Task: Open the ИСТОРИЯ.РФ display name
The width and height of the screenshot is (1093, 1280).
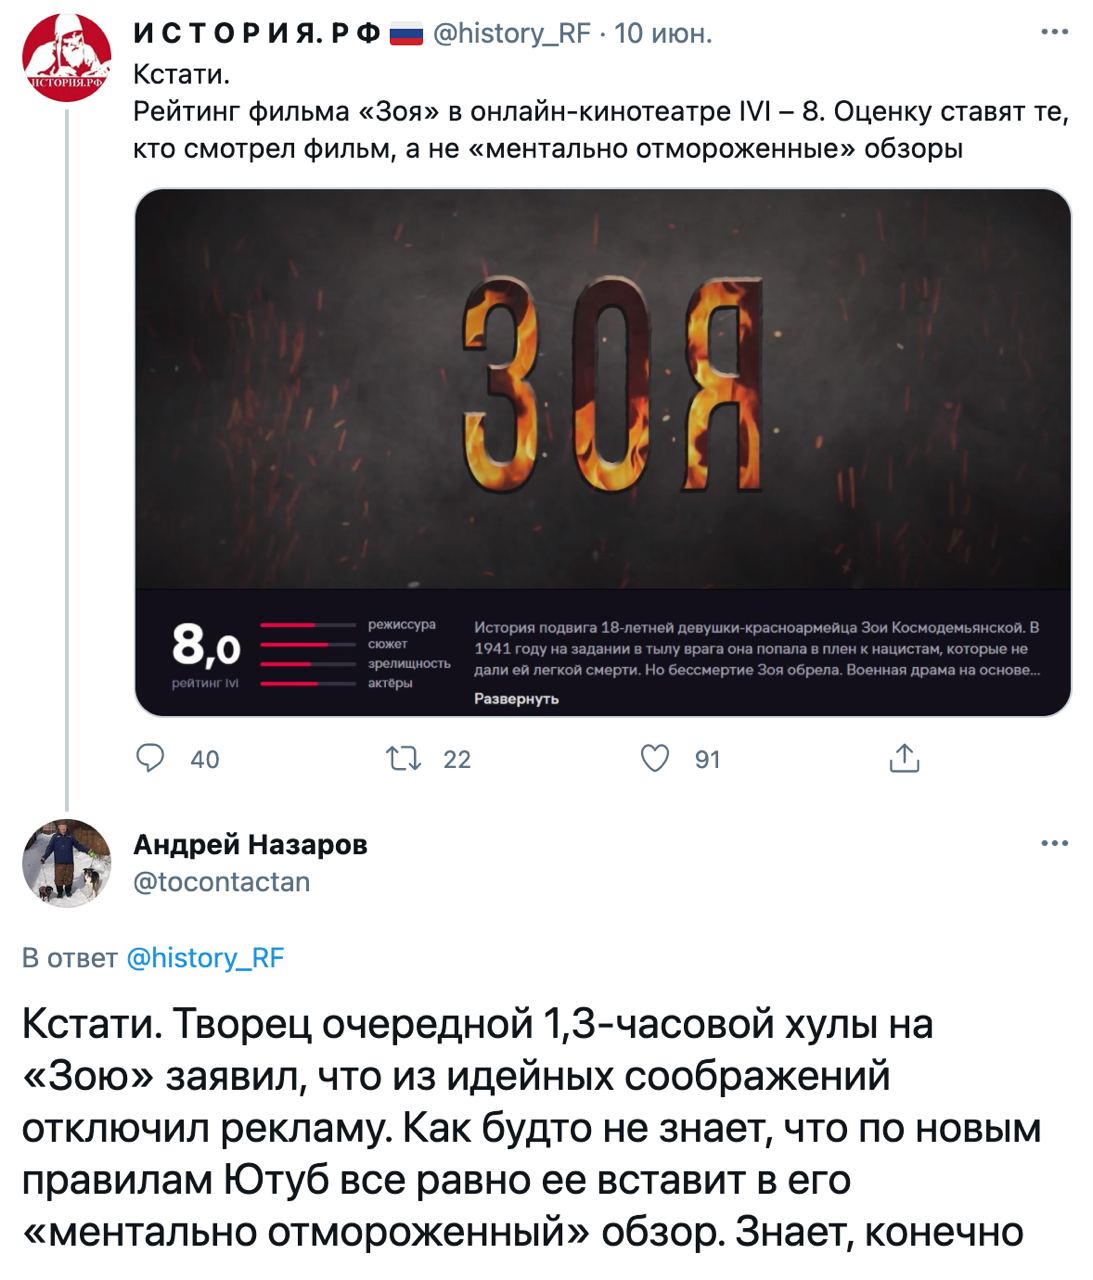Action: 257,34
